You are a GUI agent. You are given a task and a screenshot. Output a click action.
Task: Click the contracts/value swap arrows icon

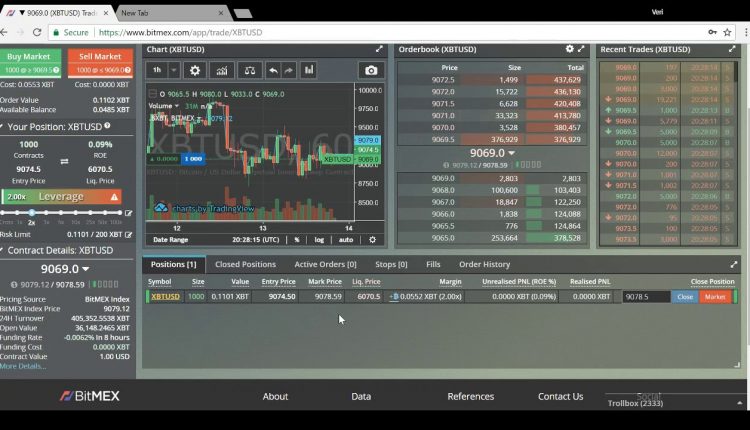pos(64,162)
